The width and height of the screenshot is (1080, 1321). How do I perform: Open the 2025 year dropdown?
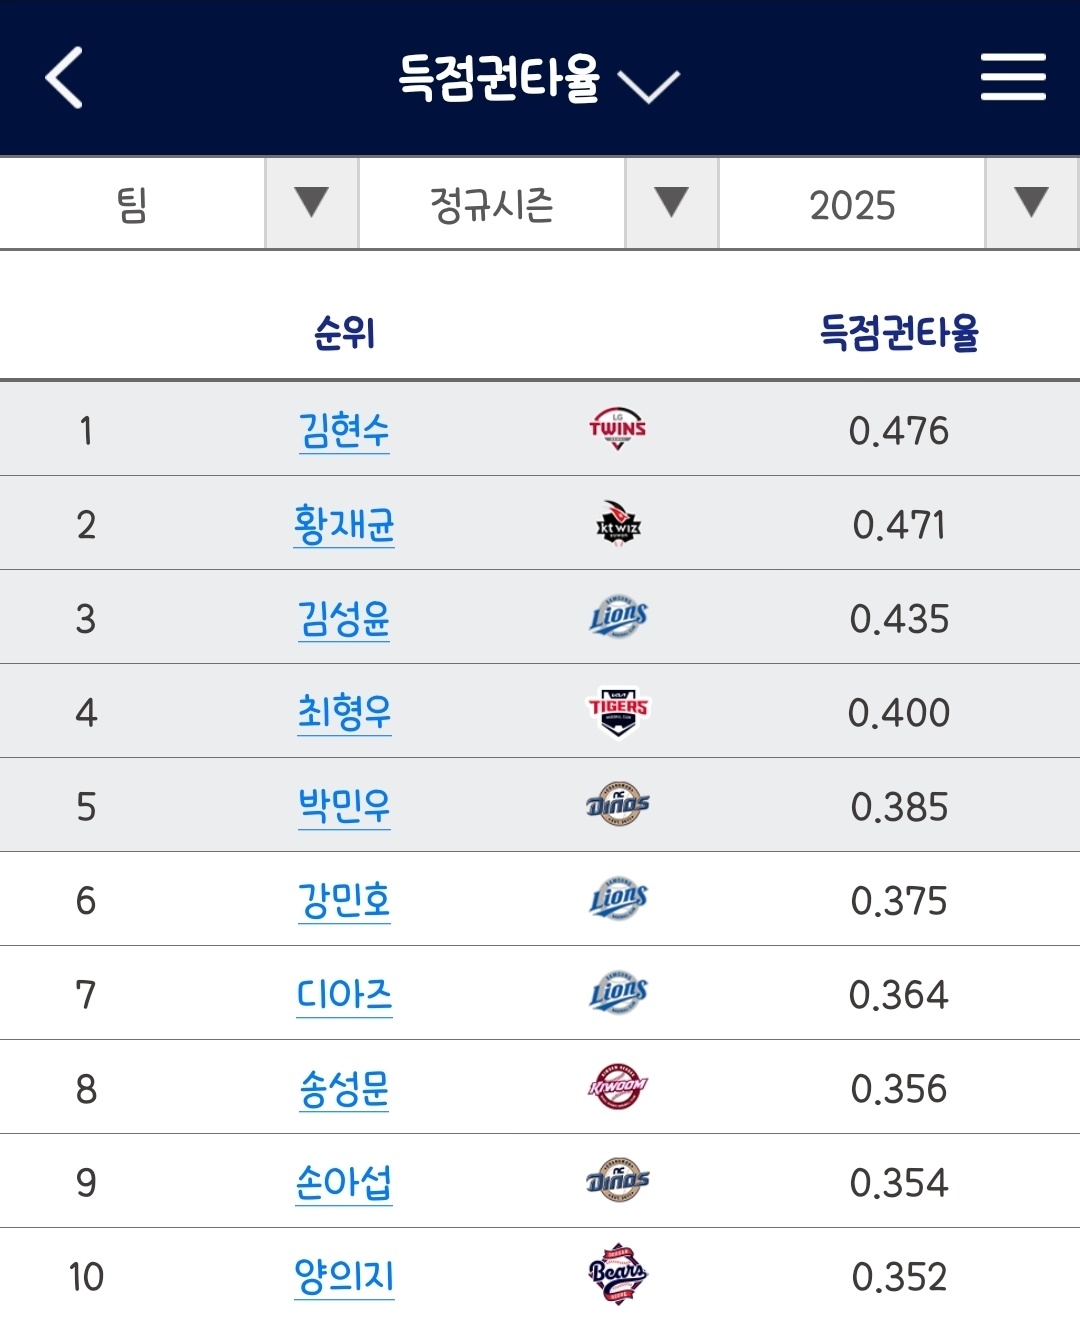(1031, 203)
